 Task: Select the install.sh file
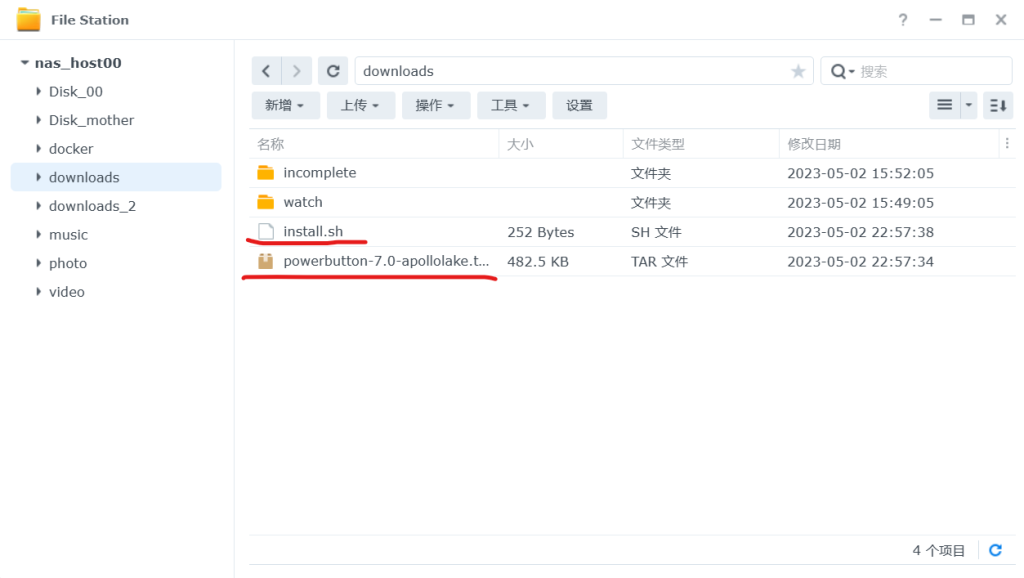[313, 232]
